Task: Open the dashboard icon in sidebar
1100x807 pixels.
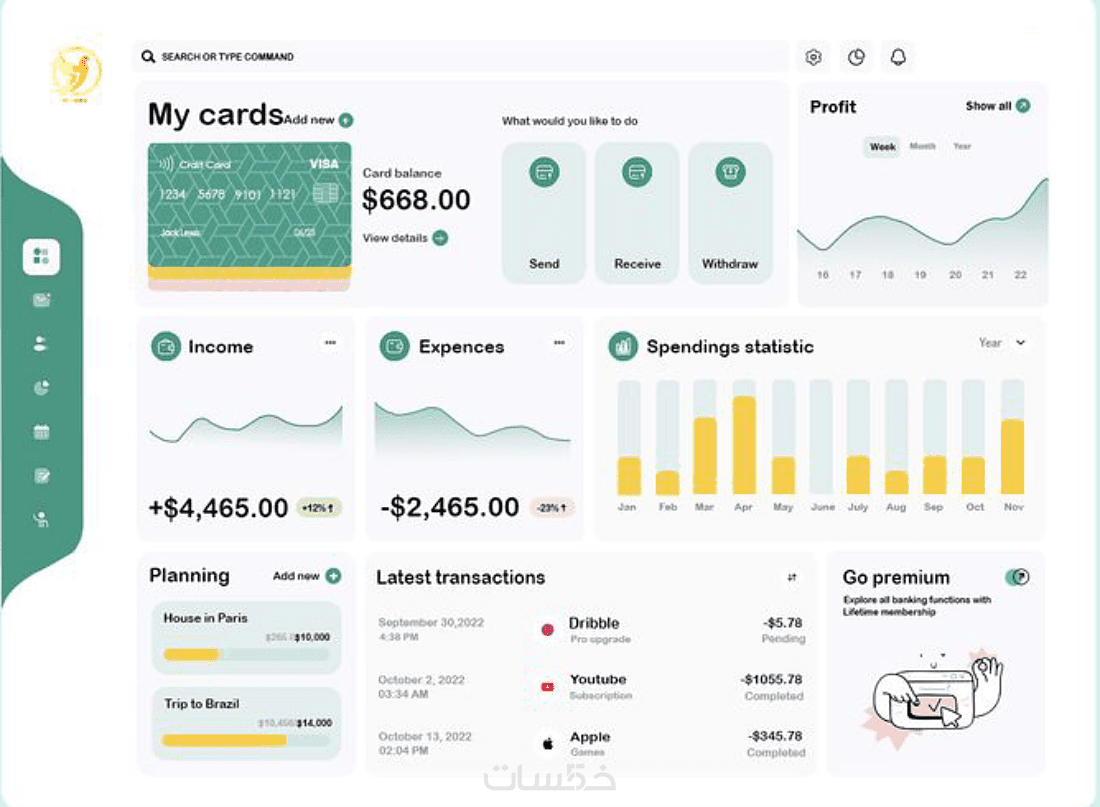Action: (41, 256)
